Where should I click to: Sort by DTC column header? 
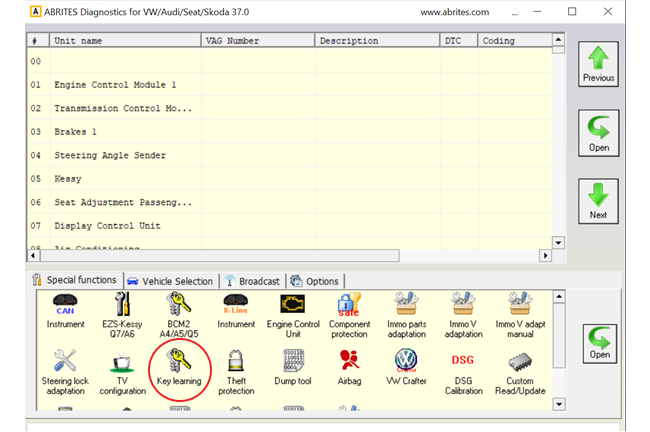tap(459, 41)
